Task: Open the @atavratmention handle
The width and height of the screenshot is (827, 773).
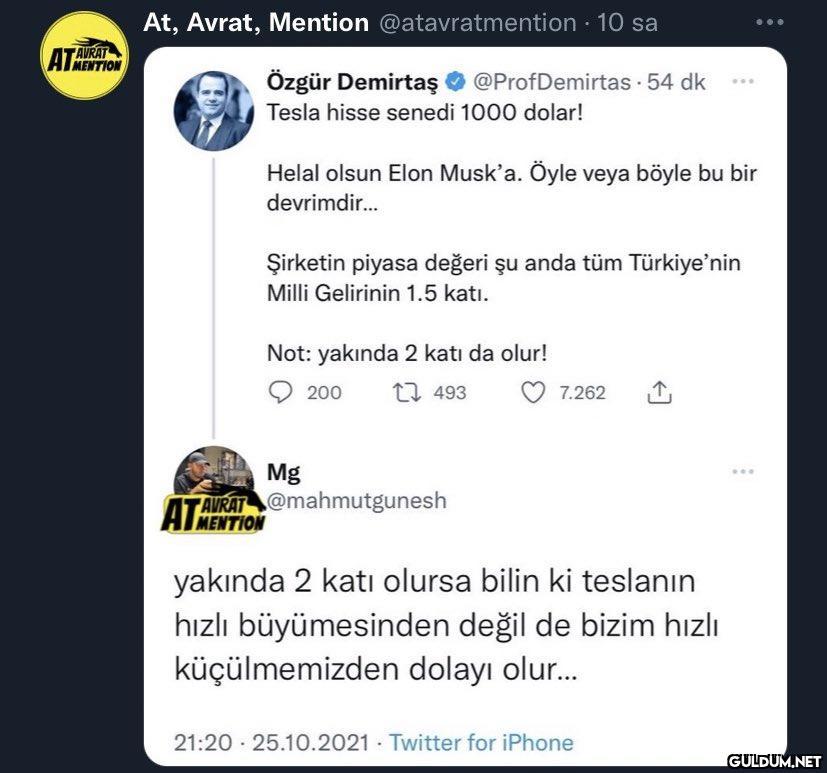Action: click(x=478, y=22)
